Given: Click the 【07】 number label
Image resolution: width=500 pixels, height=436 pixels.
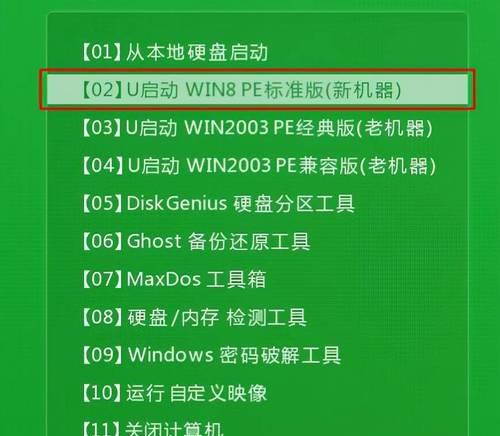Looking at the screenshot, I should coord(101,279).
